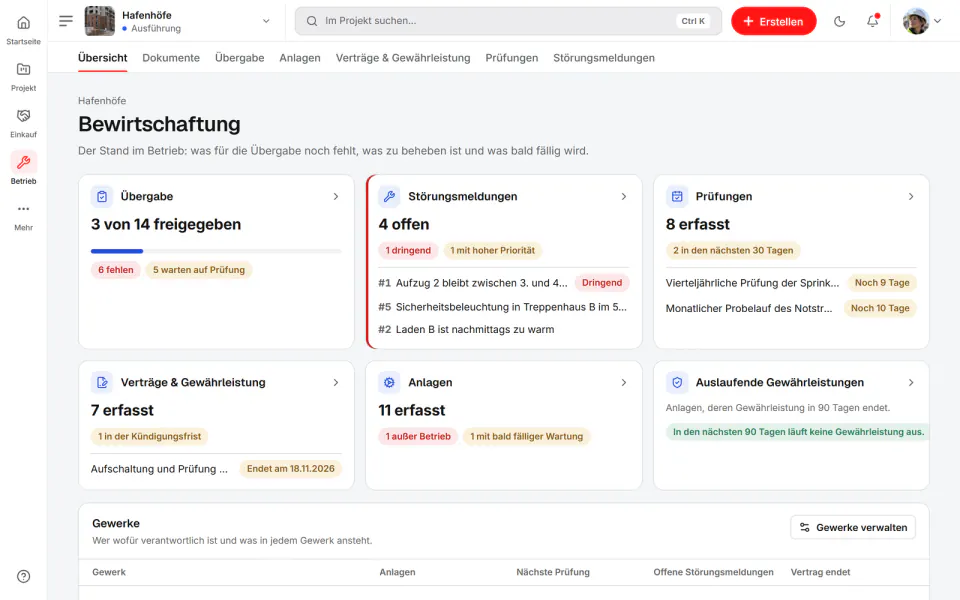Go to the Prüfungen tab
The width and height of the screenshot is (960, 600).
[x=512, y=58]
